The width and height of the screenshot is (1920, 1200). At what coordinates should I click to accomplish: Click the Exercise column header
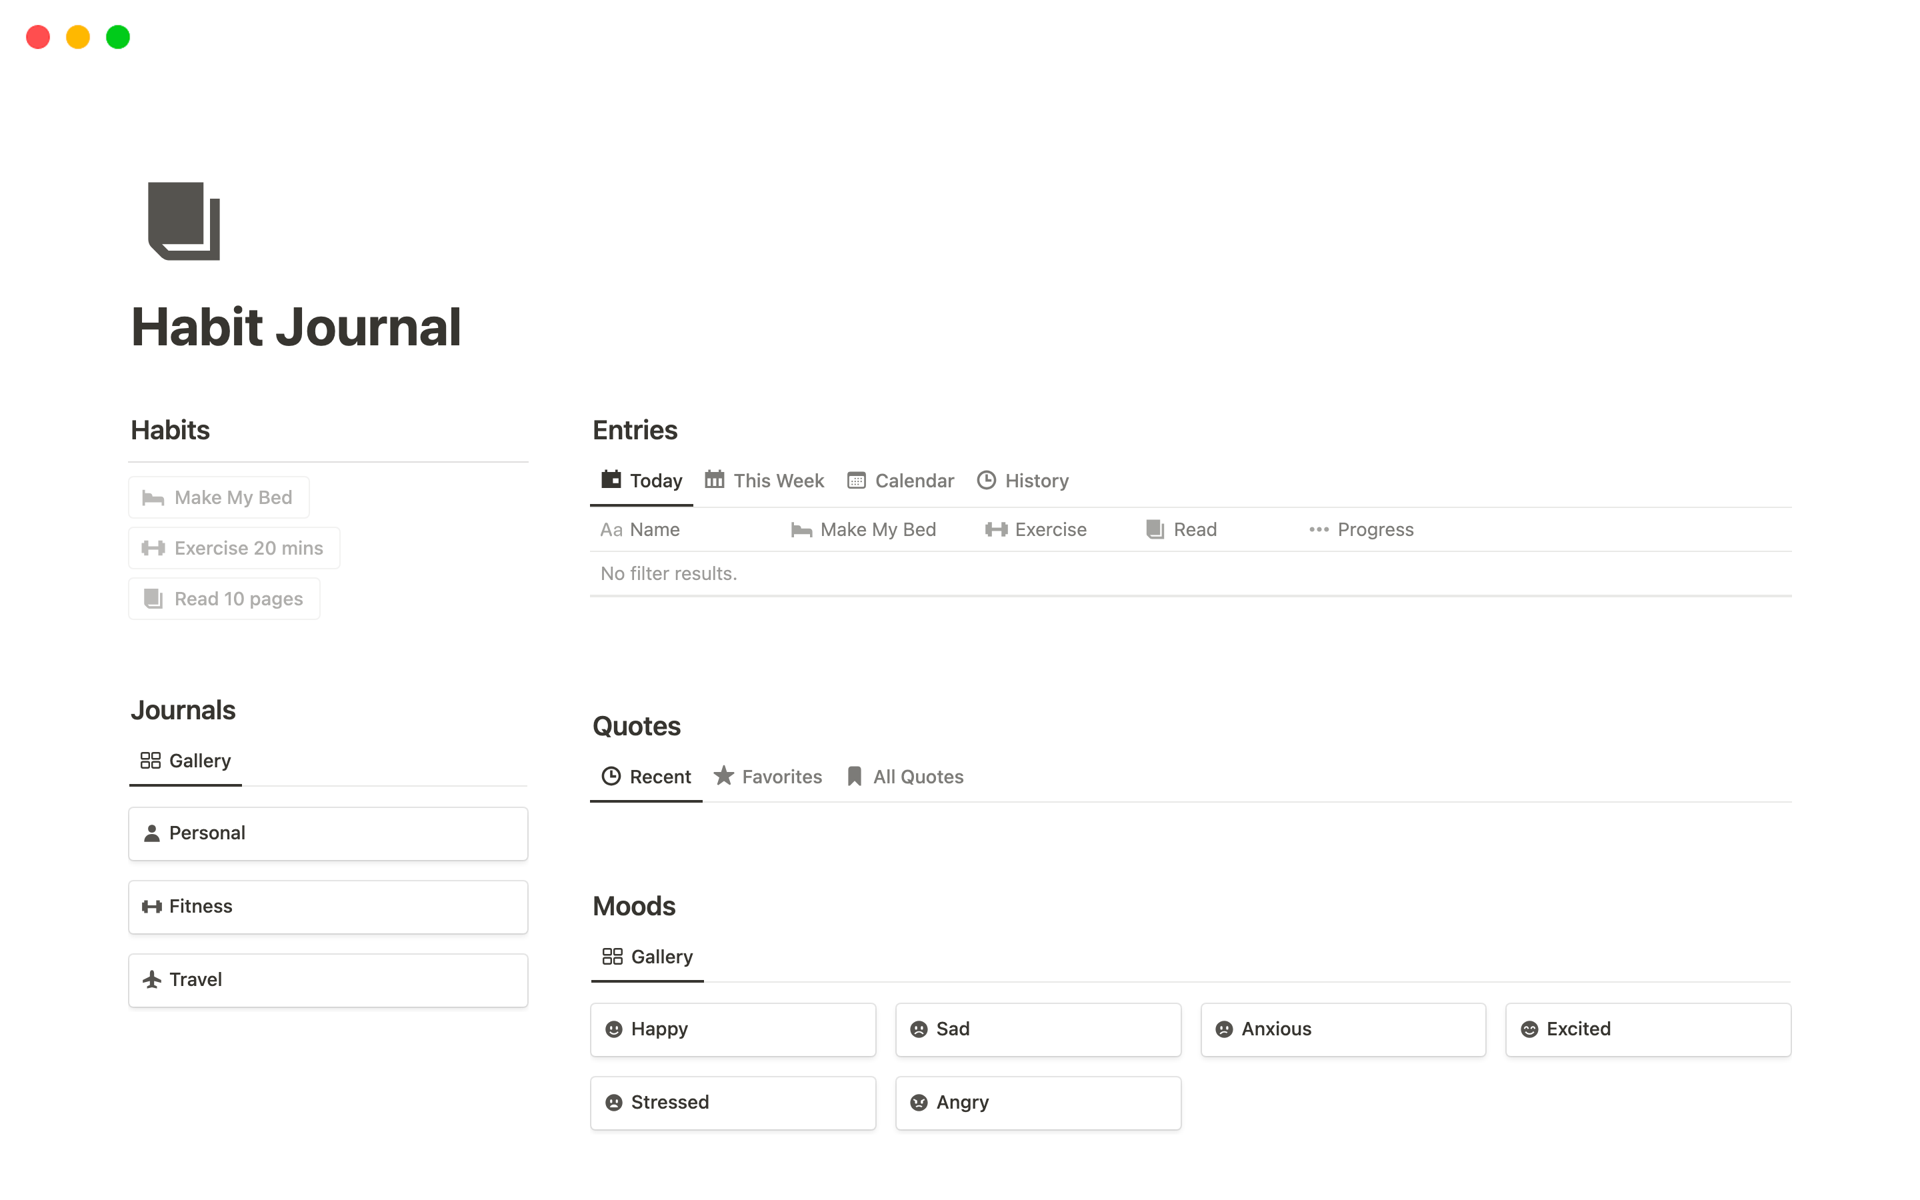(x=1036, y=530)
